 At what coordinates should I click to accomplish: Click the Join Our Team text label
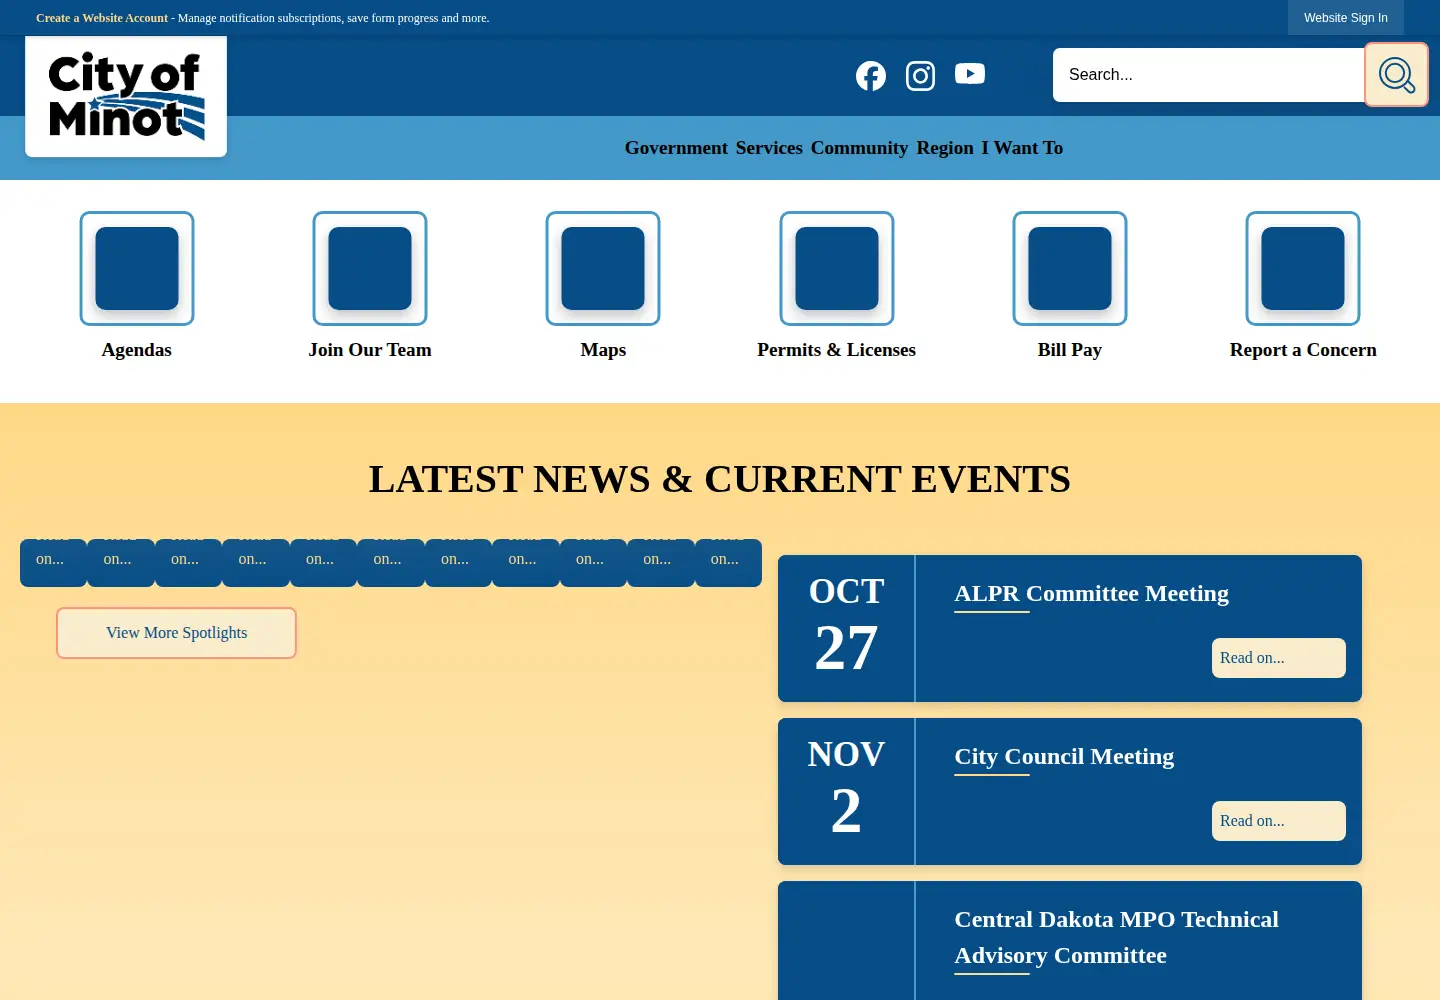(x=370, y=350)
